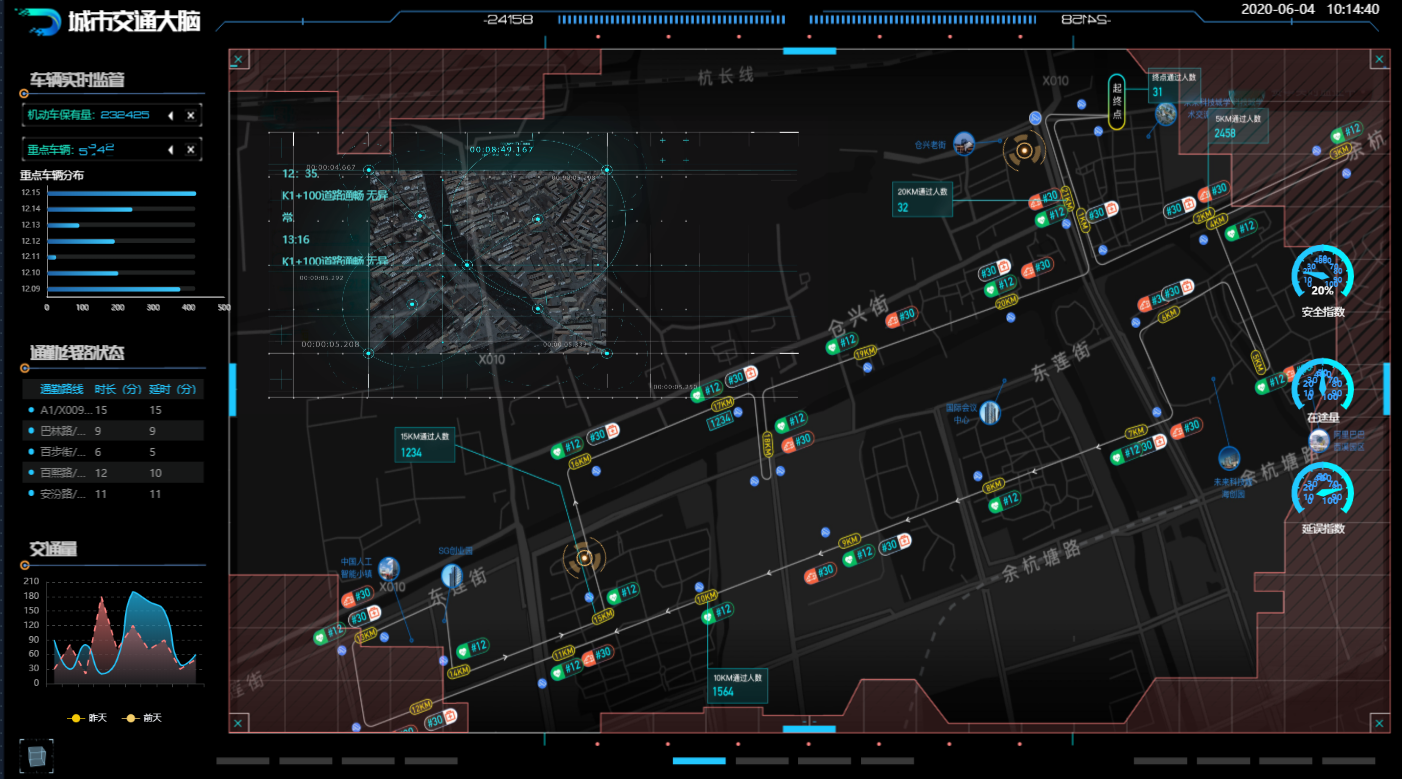Click the 9KM route marker
This screenshot has width=1402, height=779.
pos(850,541)
